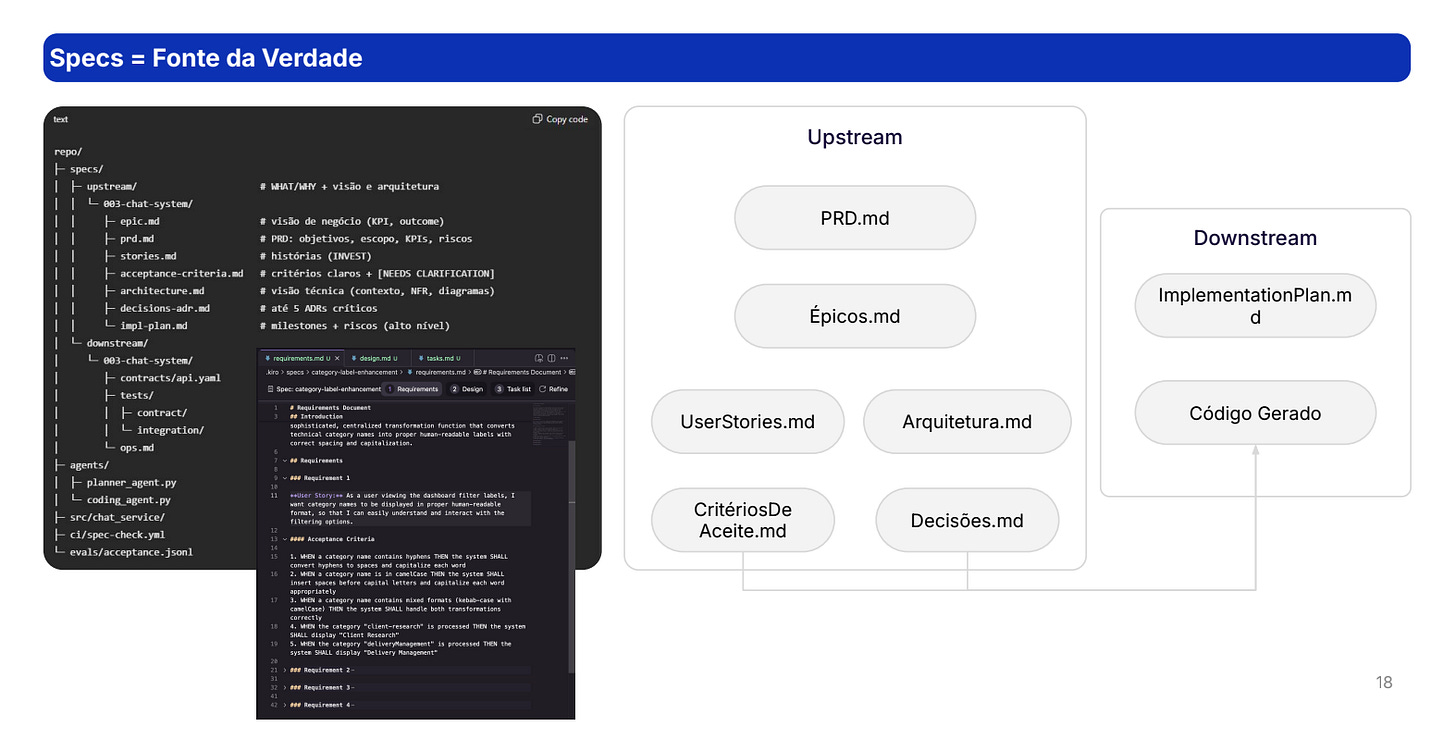1456x738 pixels.
Task: Click the split editor icon
Action: click(x=551, y=358)
